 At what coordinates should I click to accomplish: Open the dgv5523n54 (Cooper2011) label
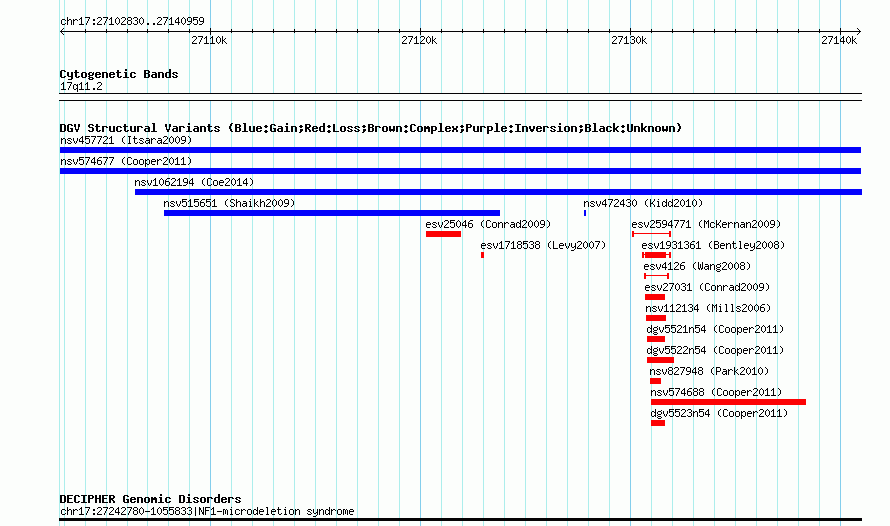pos(719,413)
